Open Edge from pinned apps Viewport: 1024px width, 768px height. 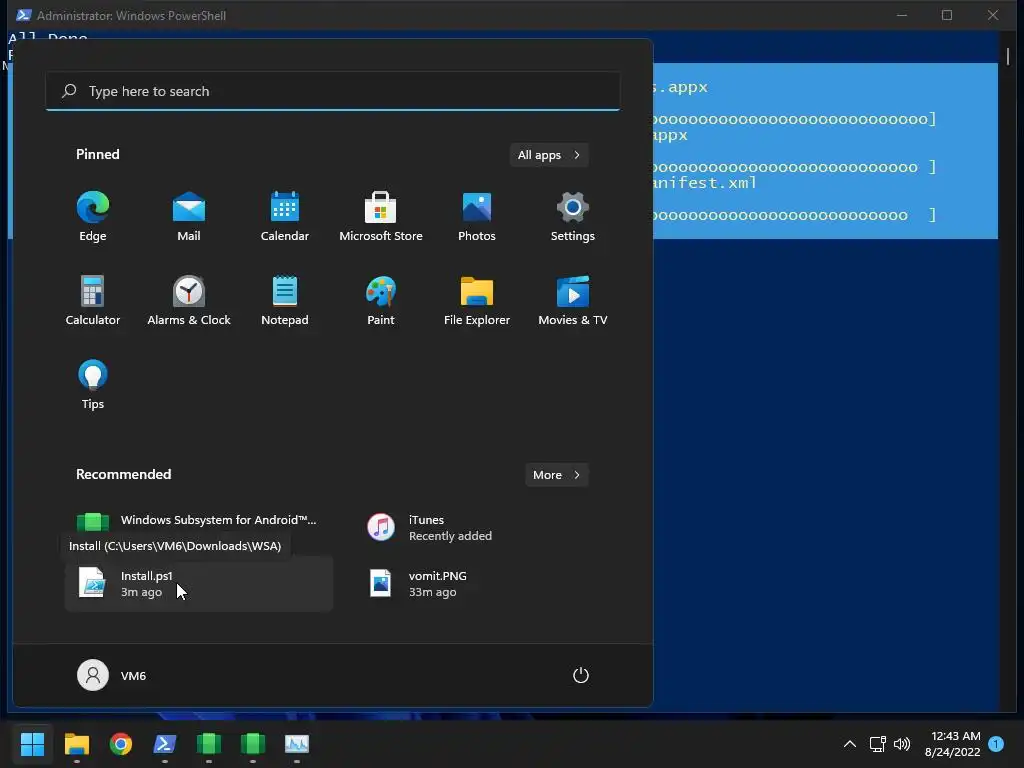pyautogui.click(x=93, y=217)
